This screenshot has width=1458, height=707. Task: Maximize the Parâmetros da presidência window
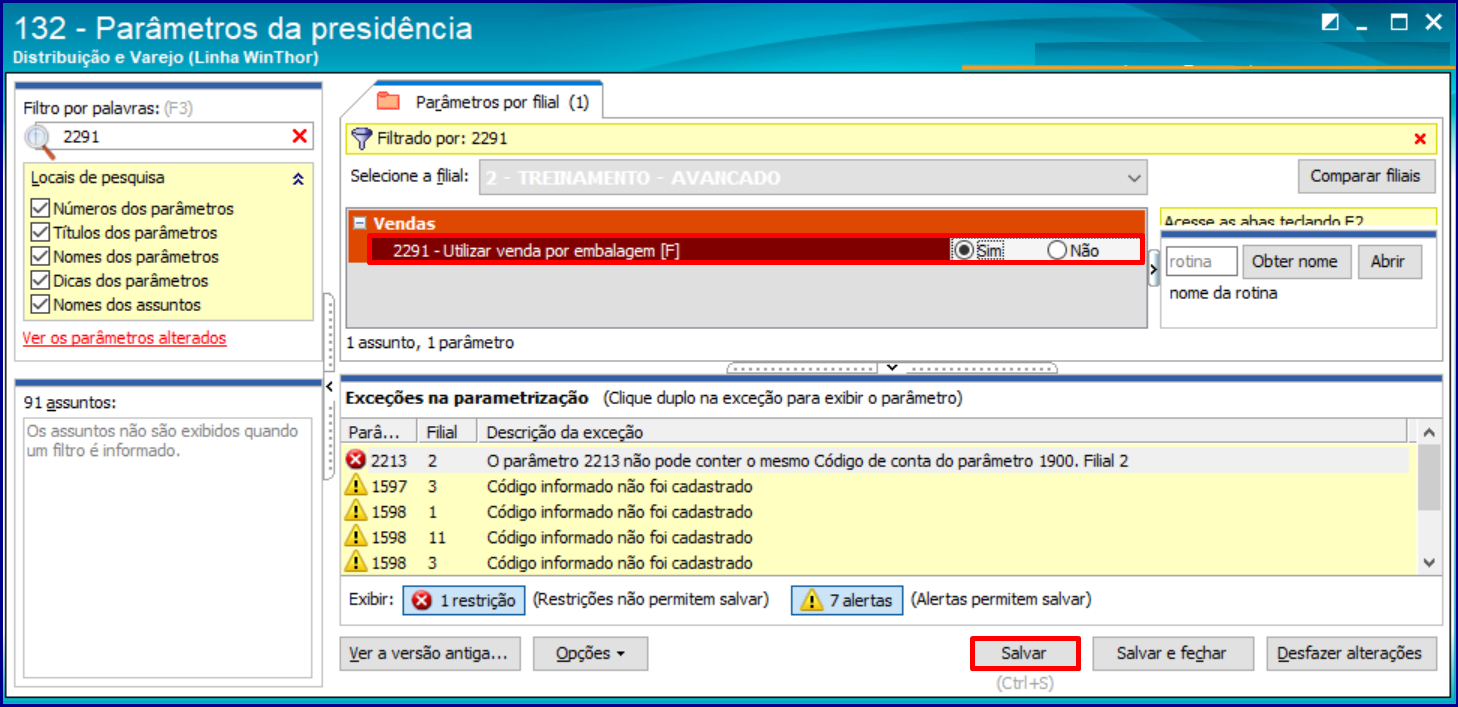1398,22
